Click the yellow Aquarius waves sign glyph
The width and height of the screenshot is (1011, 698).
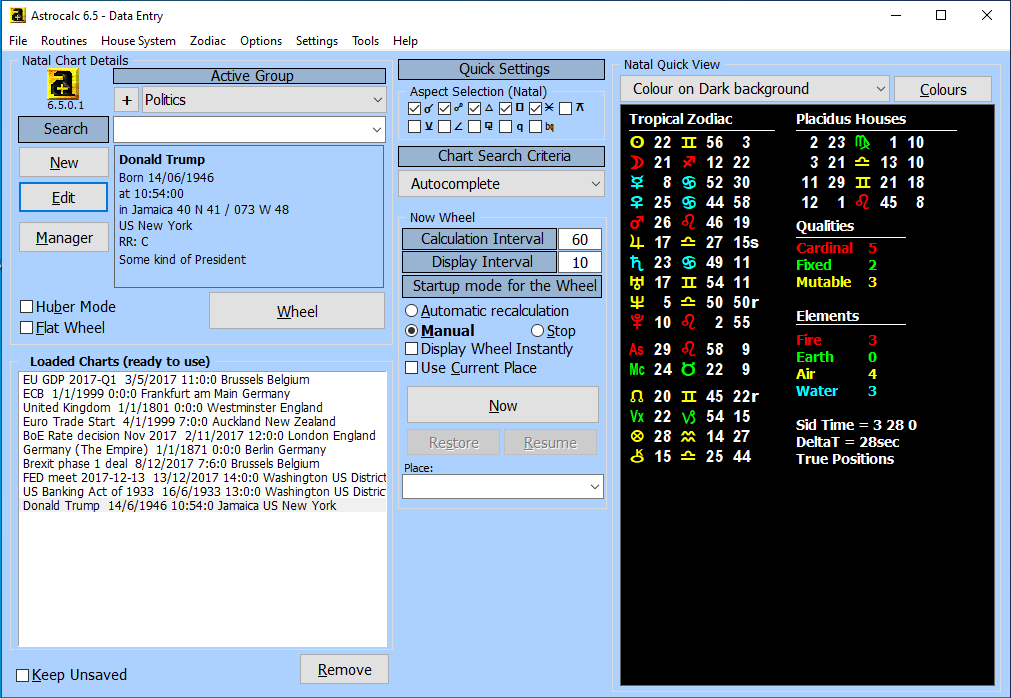tap(689, 436)
